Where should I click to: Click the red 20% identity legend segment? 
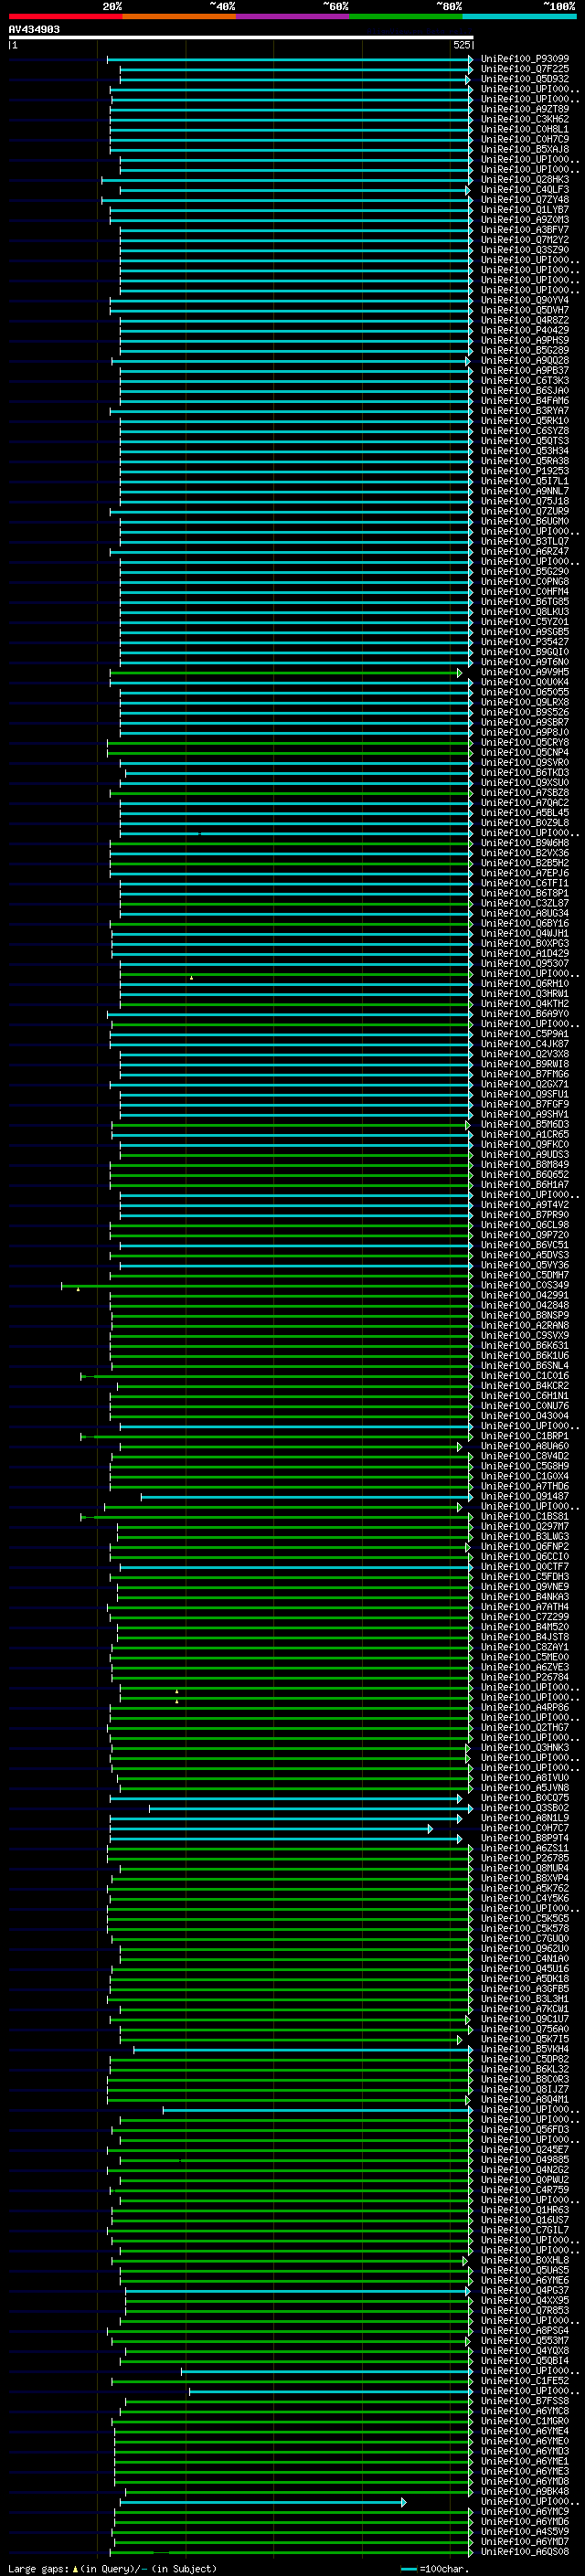66,16
